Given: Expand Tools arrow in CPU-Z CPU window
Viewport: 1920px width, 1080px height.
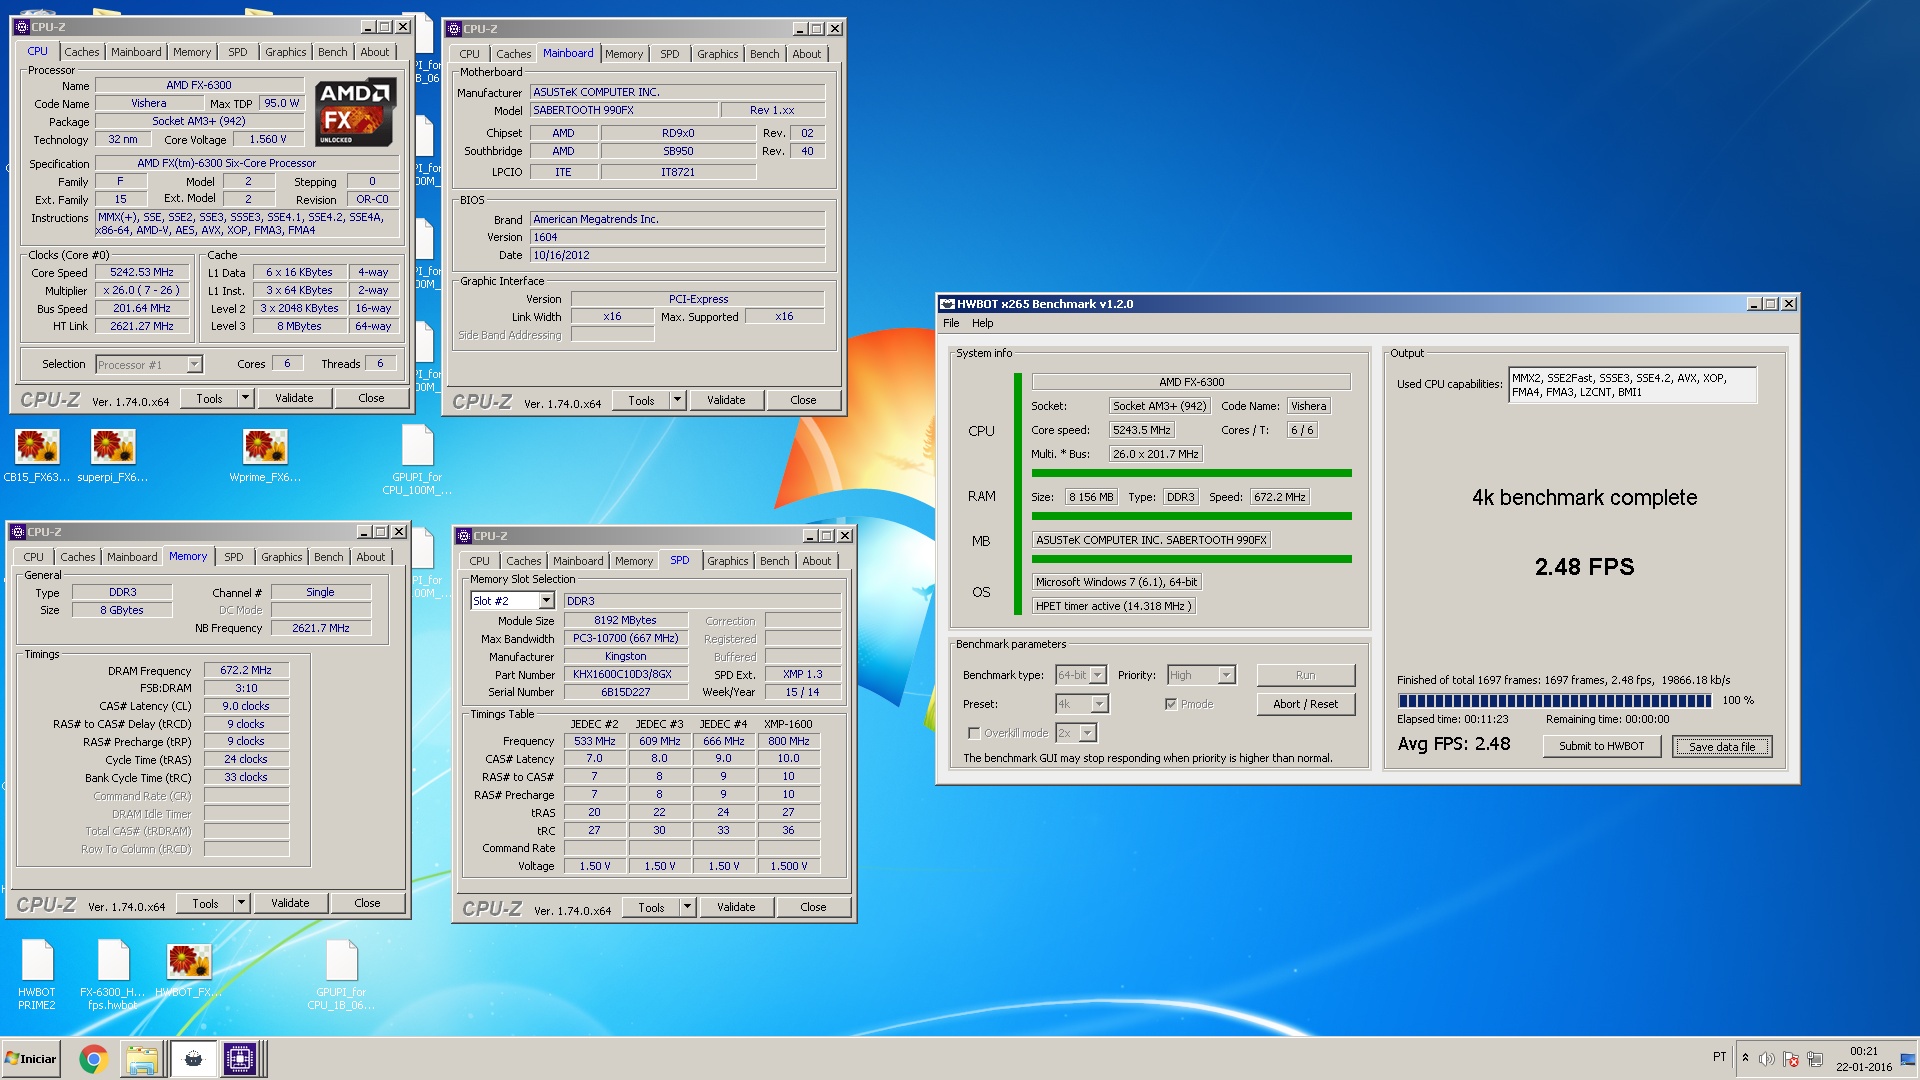Looking at the screenshot, I should (245, 398).
